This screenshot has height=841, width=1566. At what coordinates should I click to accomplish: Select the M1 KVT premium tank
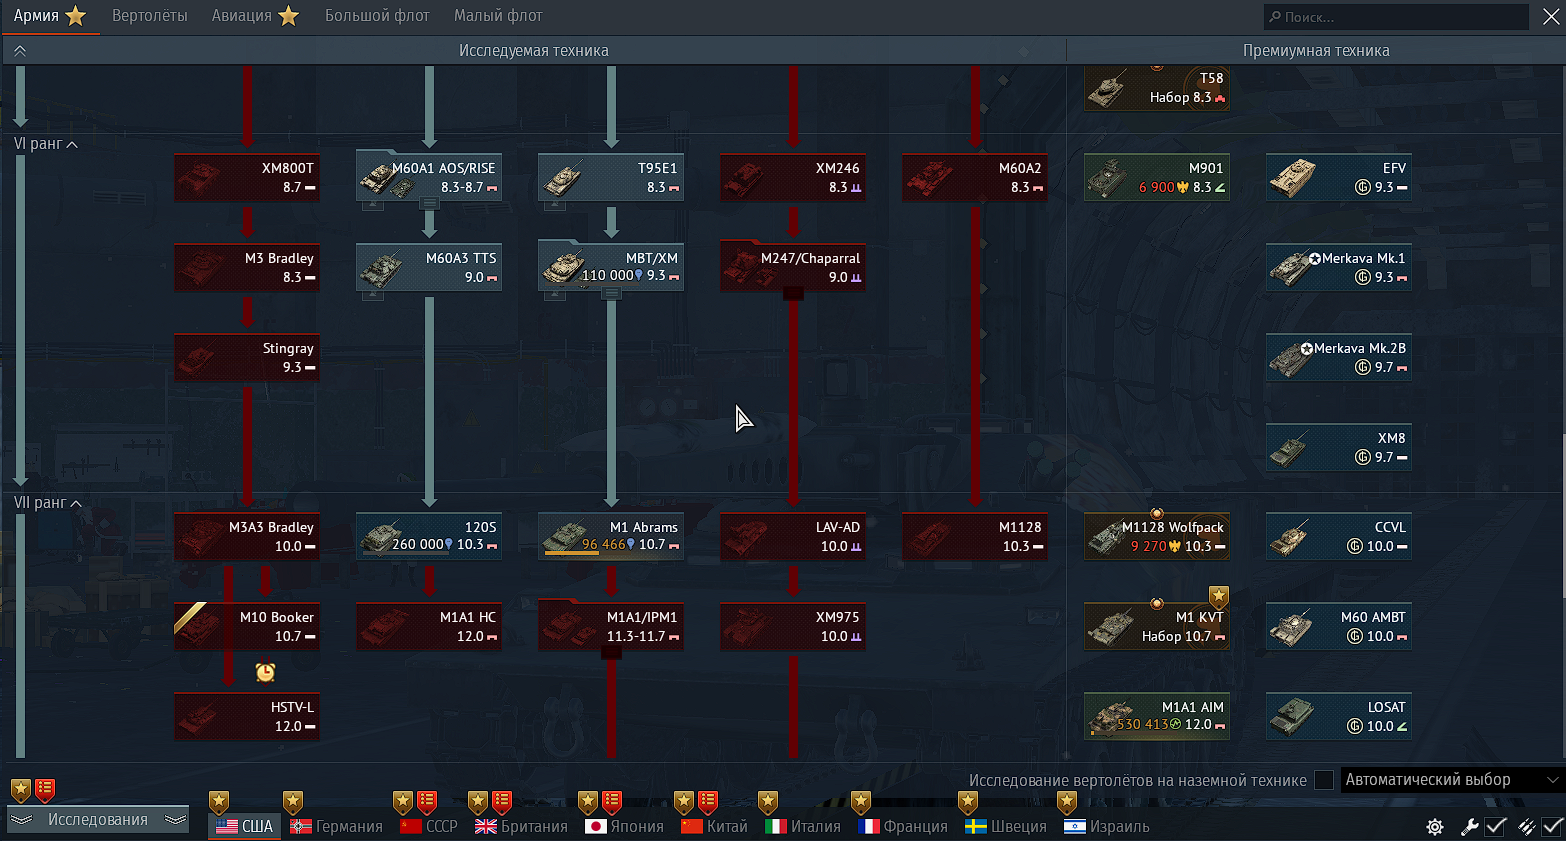coord(1157,626)
